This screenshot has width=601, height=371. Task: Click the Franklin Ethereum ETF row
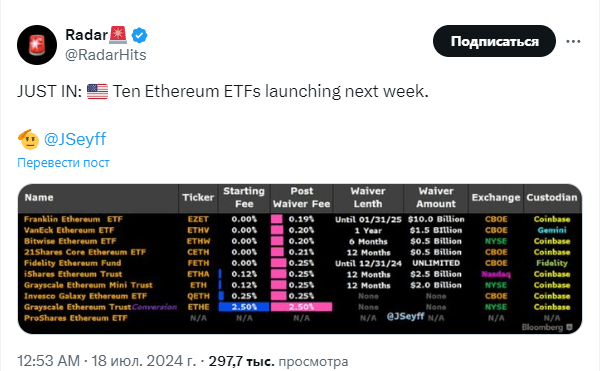(x=300, y=219)
